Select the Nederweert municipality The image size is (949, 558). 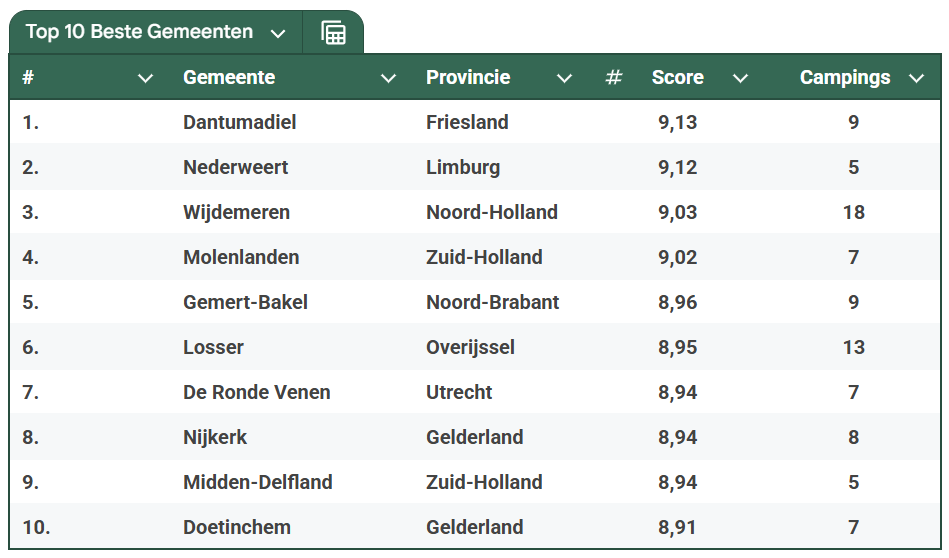pos(235,167)
